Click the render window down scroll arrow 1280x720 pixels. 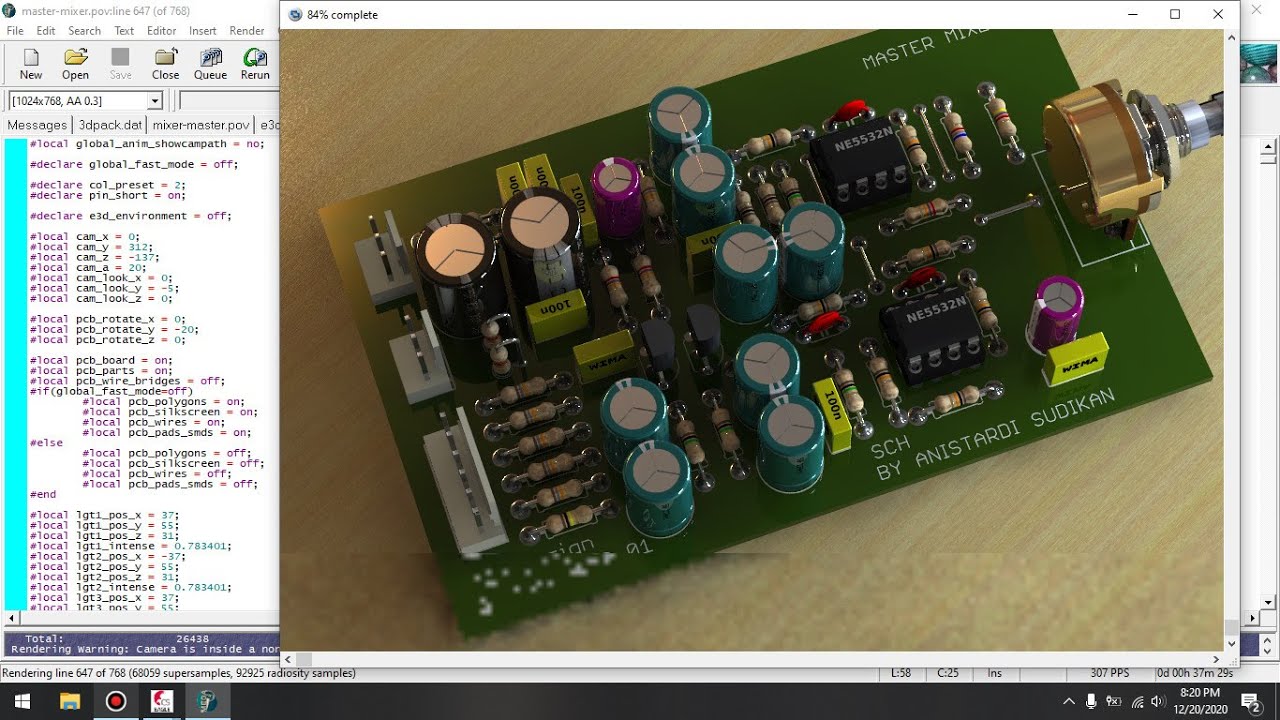1231,644
